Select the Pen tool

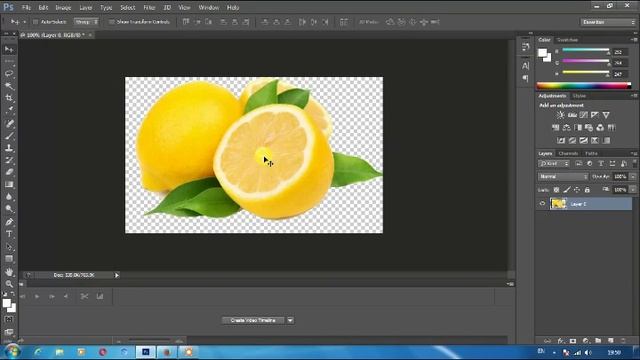(9, 222)
